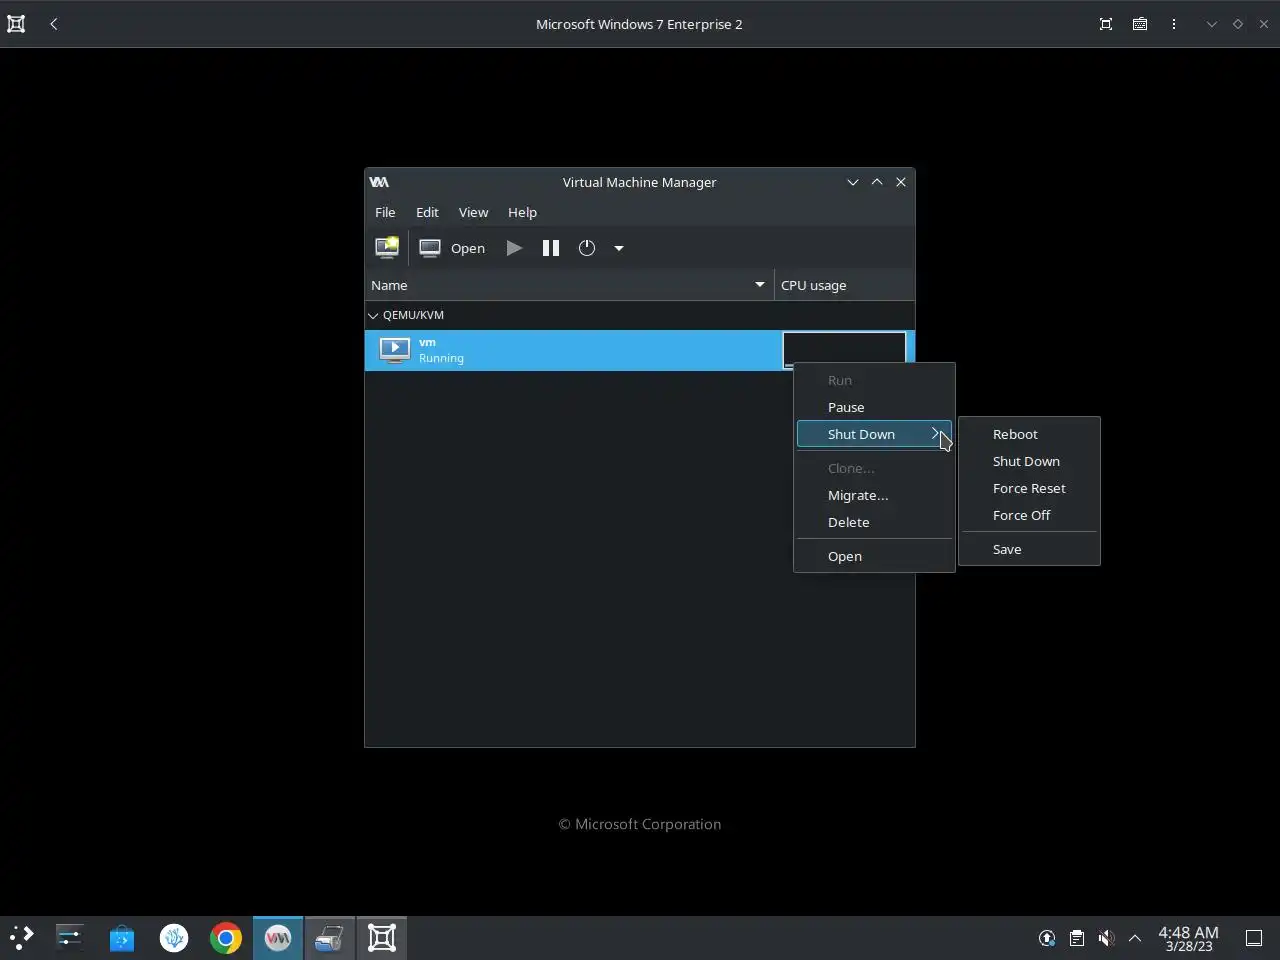Open the shutdown options dropdown arrow in toolbar

619,248
